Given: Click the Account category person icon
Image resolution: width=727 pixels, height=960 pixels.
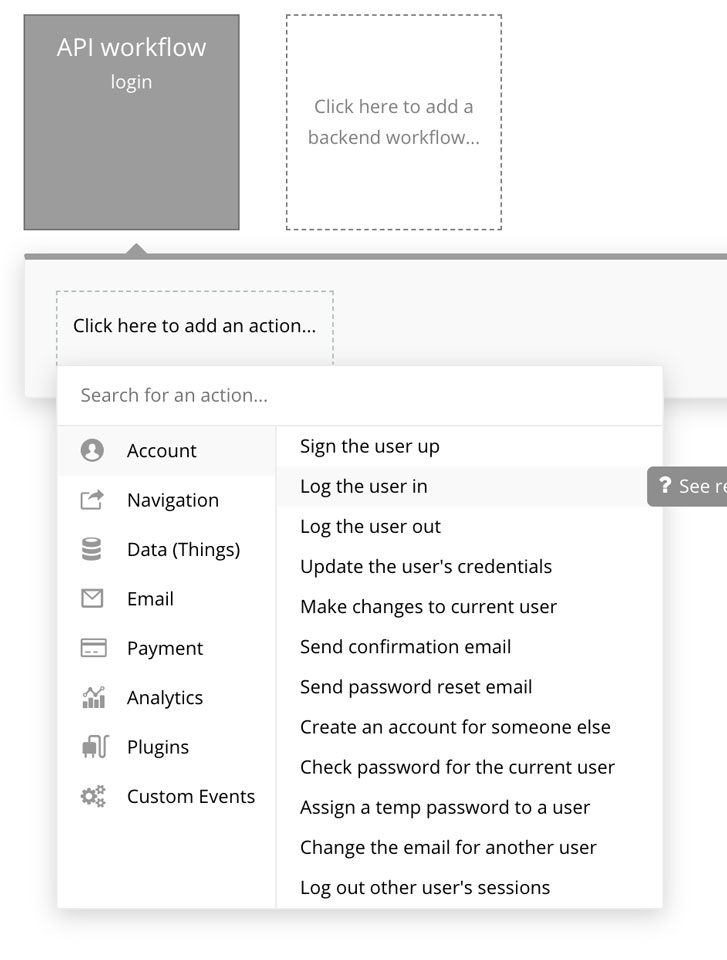Looking at the screenshot, I should 92,451.
